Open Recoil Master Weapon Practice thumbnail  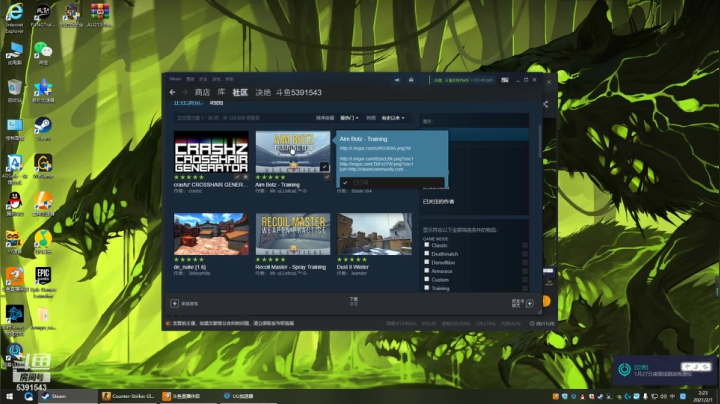click(292, 234)
